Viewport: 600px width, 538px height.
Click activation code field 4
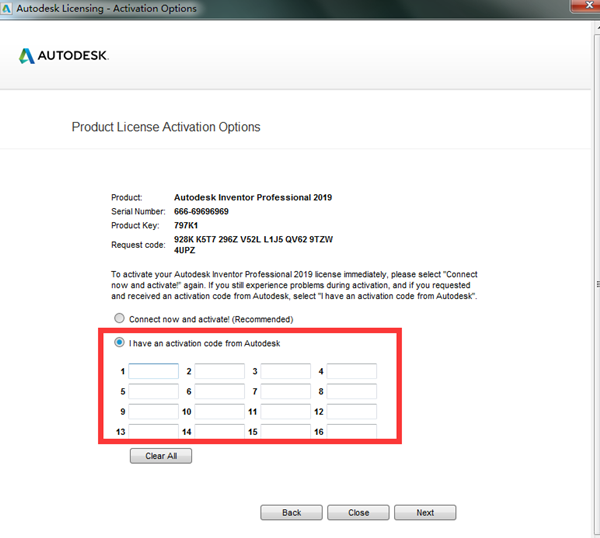point(352,371)
